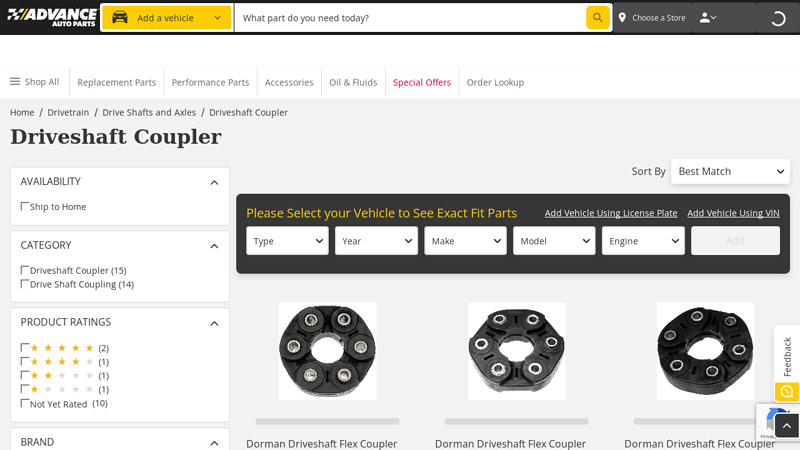Check the Ship to Home box
The height and width of the screenshot is (450, 800).
pyautogui.click(x=24, y=206)
